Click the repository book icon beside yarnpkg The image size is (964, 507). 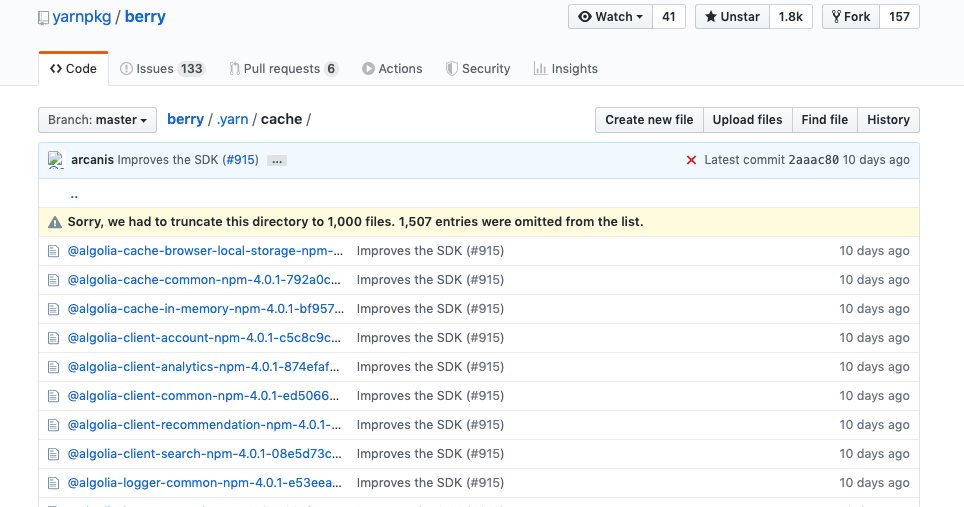pos(43,18)
